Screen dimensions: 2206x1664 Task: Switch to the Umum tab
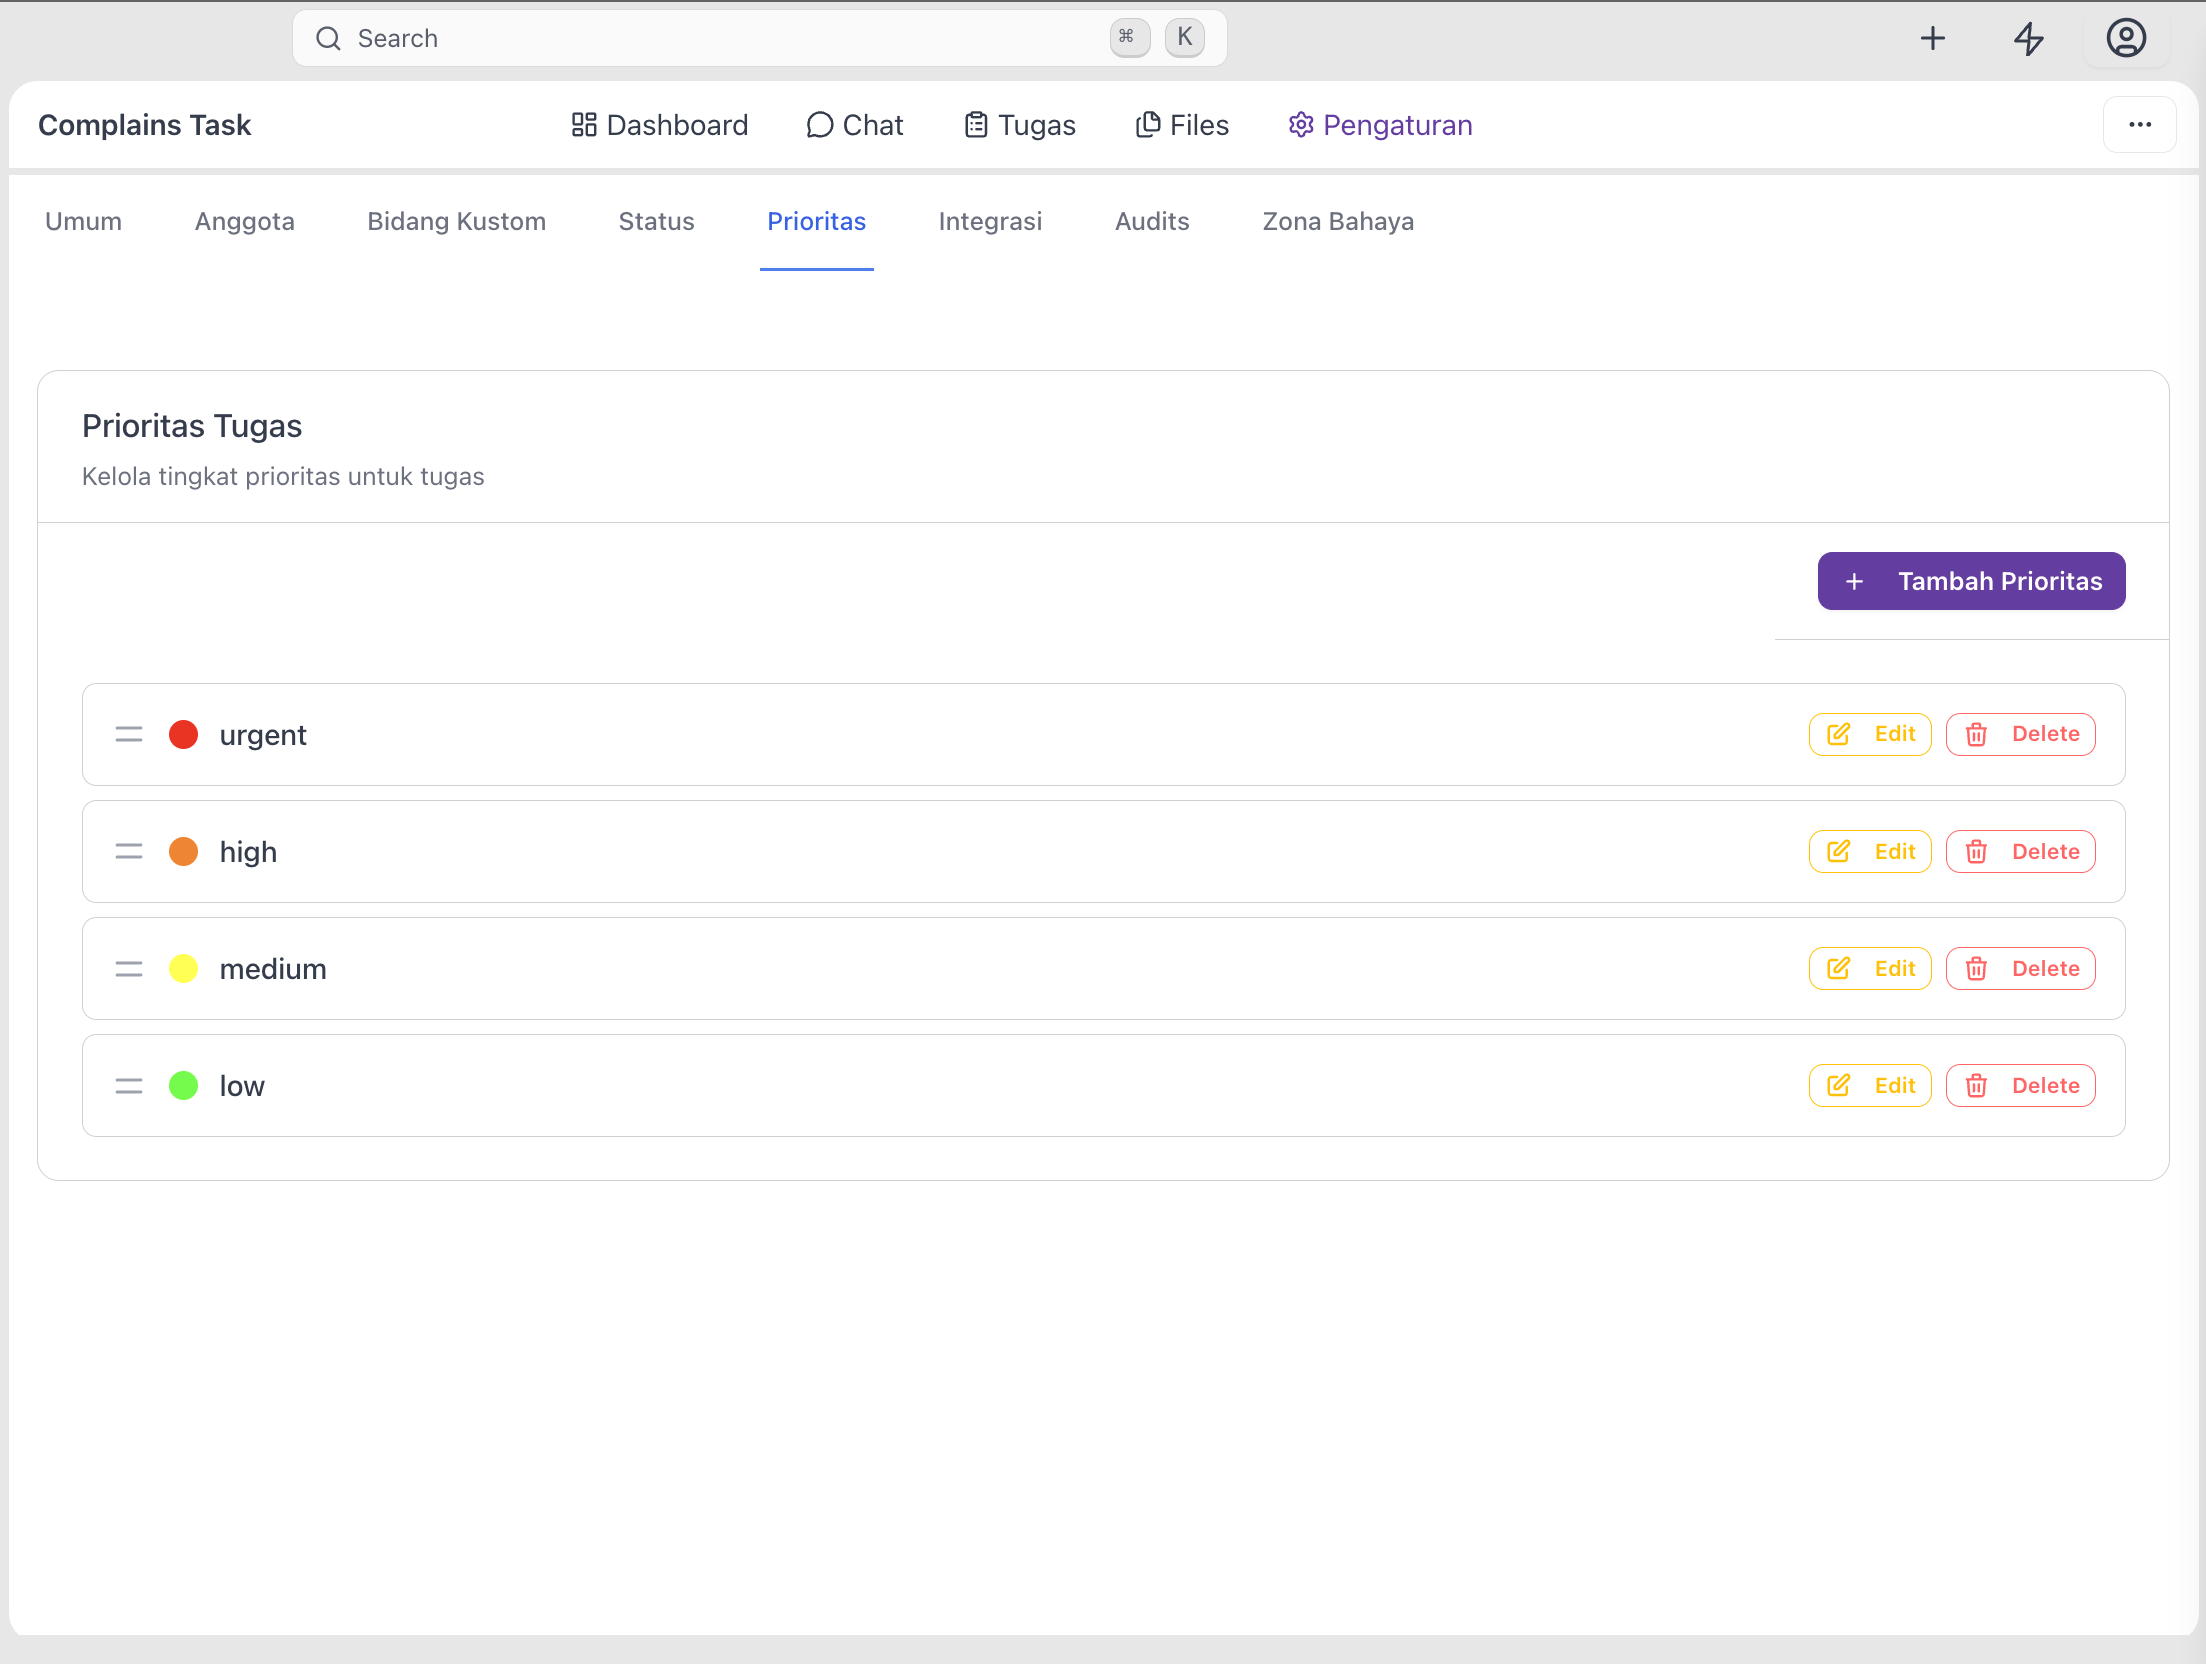pyautogui.click(x=83, y=221)
